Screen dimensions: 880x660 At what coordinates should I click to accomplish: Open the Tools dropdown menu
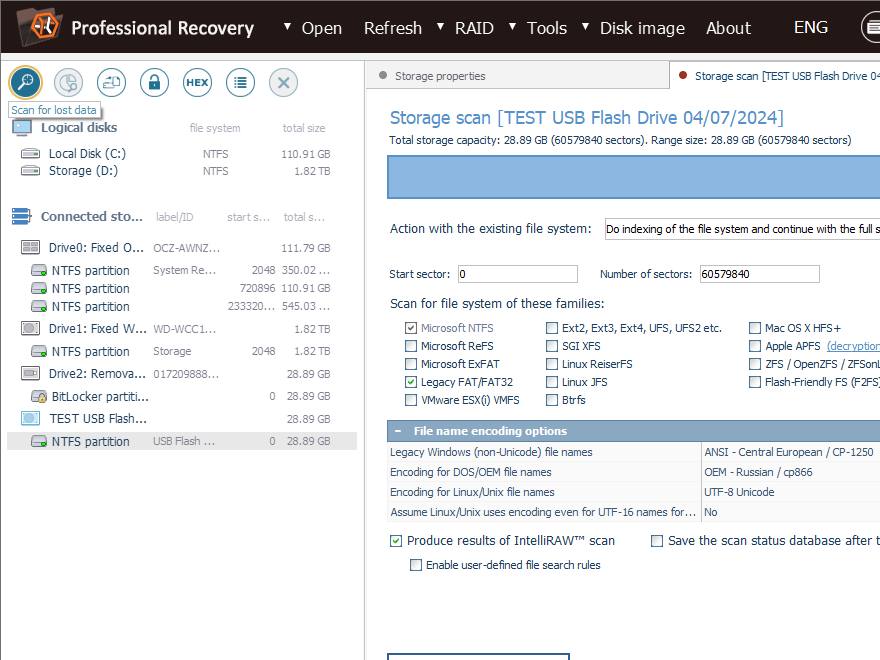546,28
